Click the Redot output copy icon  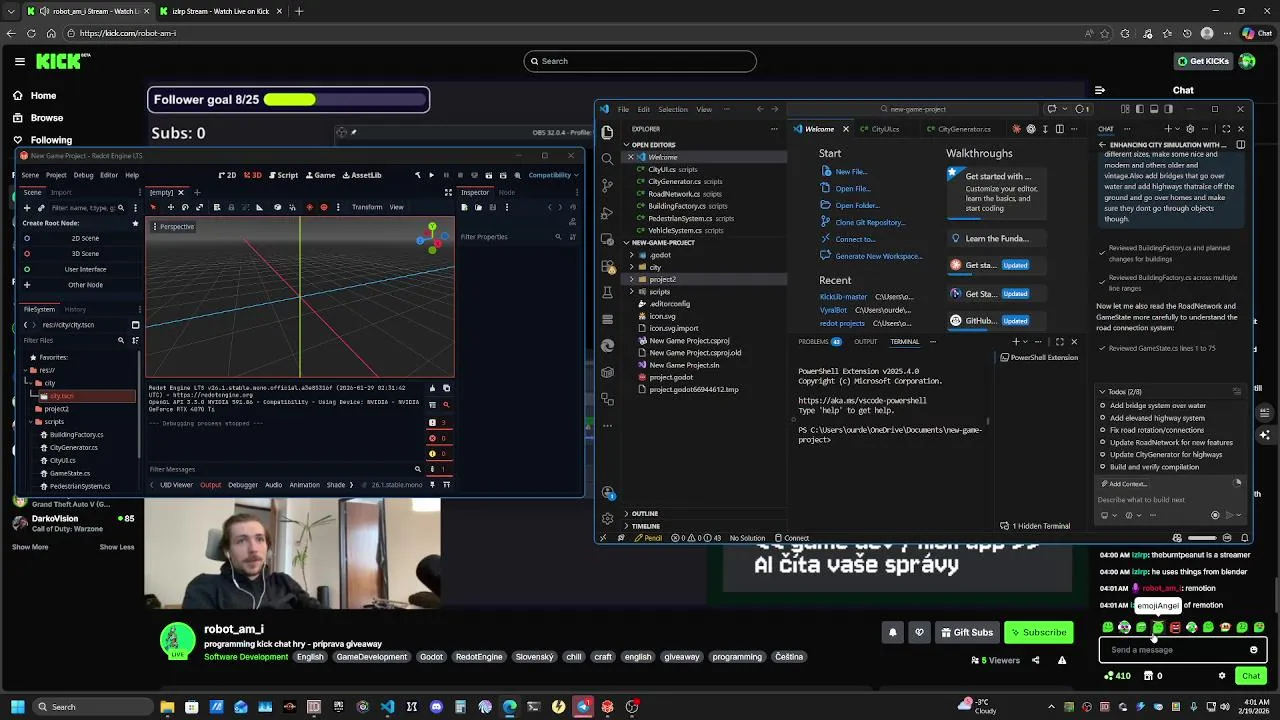coord(446,388)
